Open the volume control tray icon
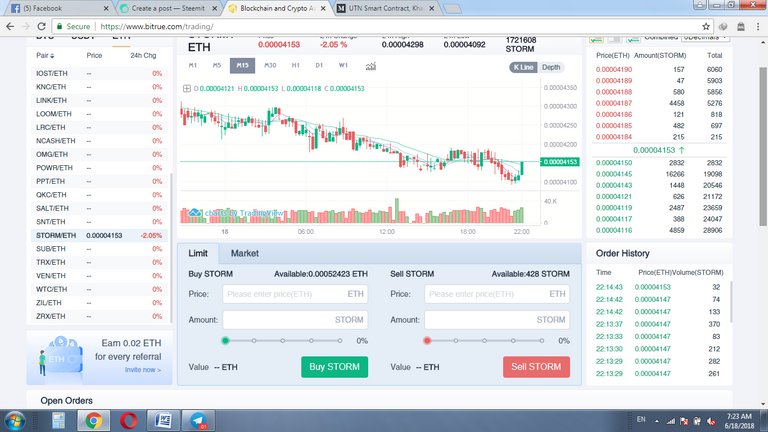This screenshot has height=432, width=768. tap(711, 421)
